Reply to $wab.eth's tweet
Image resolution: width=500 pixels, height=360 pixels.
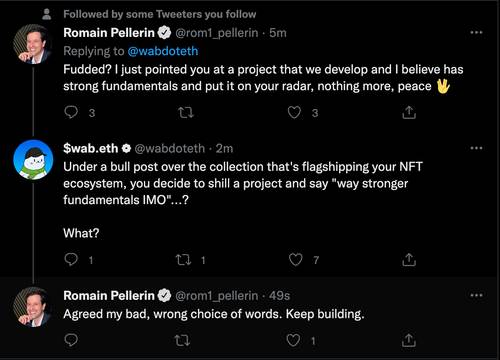click(71, 259)
